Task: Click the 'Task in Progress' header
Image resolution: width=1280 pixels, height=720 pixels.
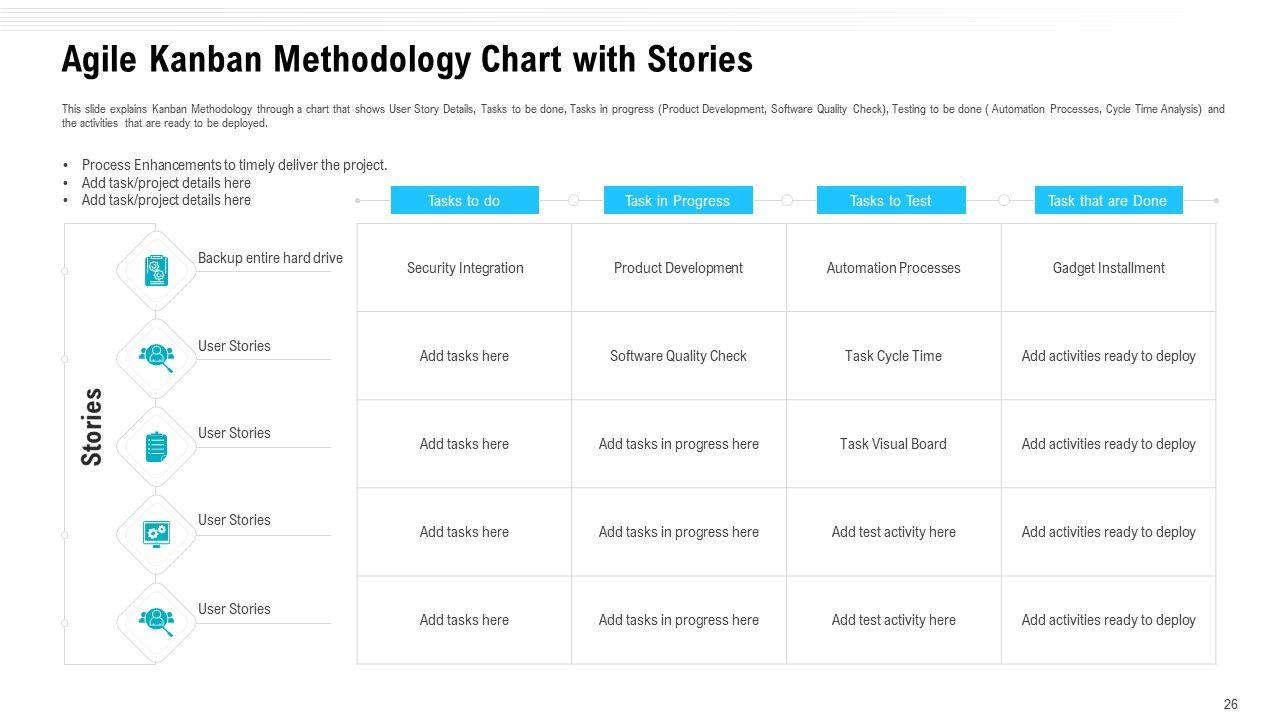Action: pyautogui.click(x=677, y=201)
